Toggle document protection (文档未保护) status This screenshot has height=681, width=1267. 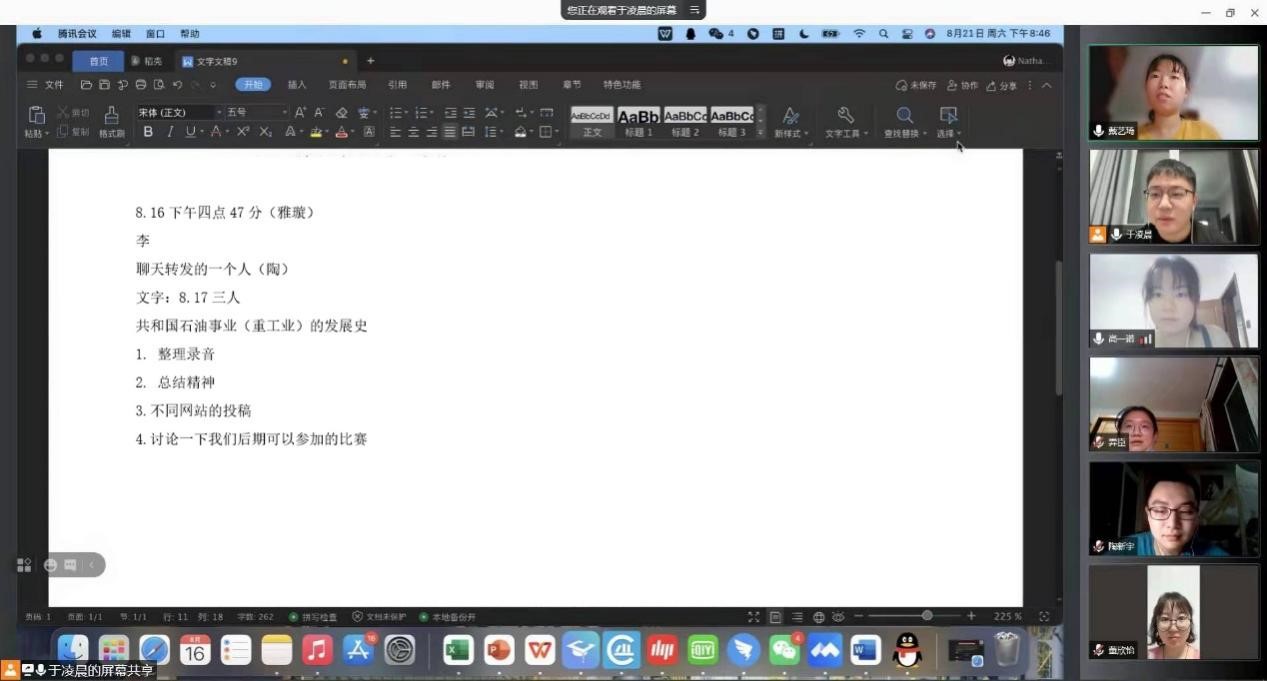coord(381,617)
